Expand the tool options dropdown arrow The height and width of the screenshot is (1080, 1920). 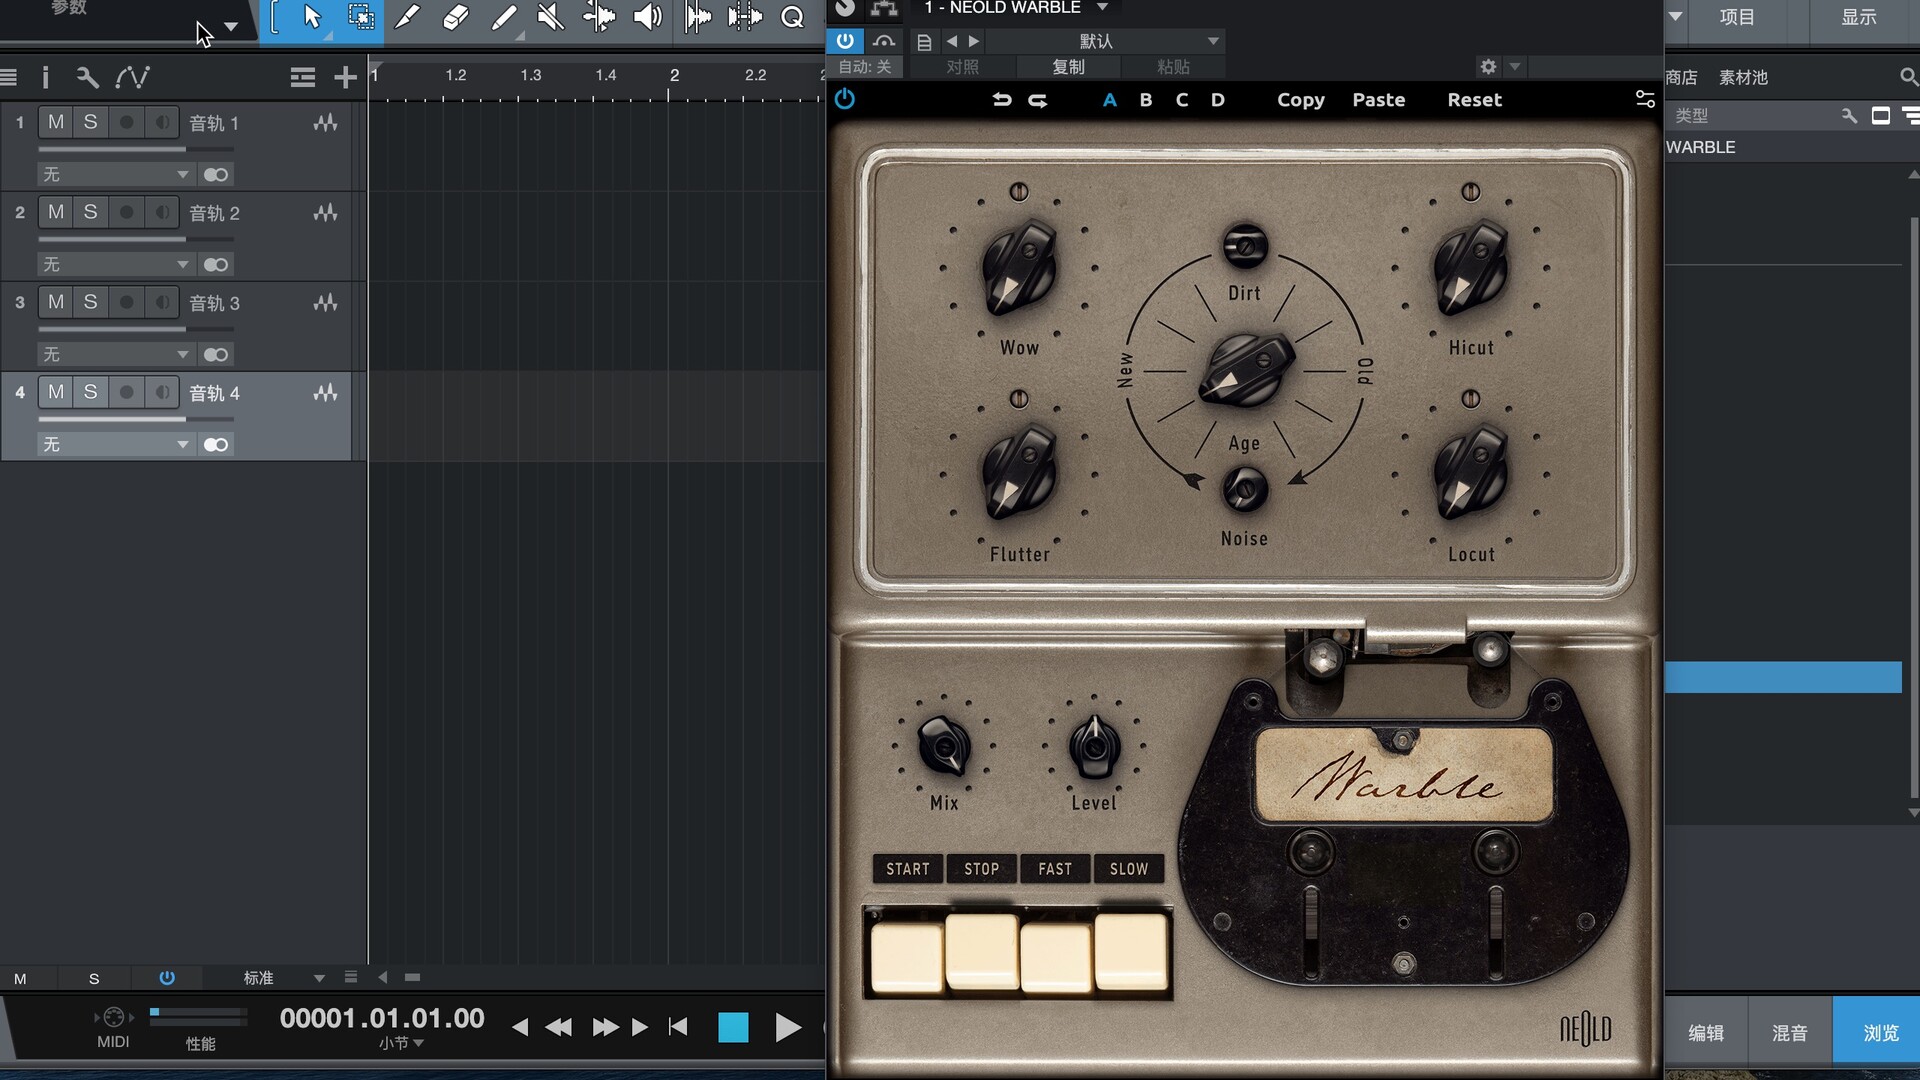tap(231, 27)
